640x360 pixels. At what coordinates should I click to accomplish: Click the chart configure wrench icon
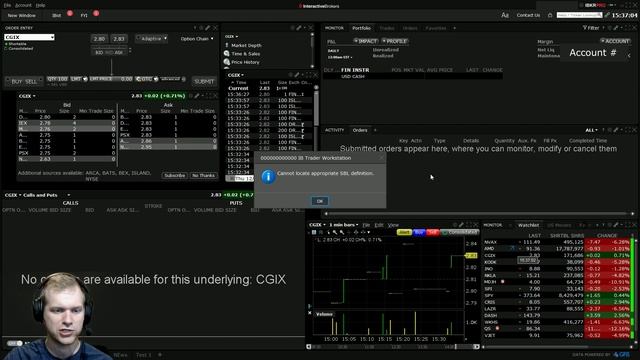[x=461, y=225]
